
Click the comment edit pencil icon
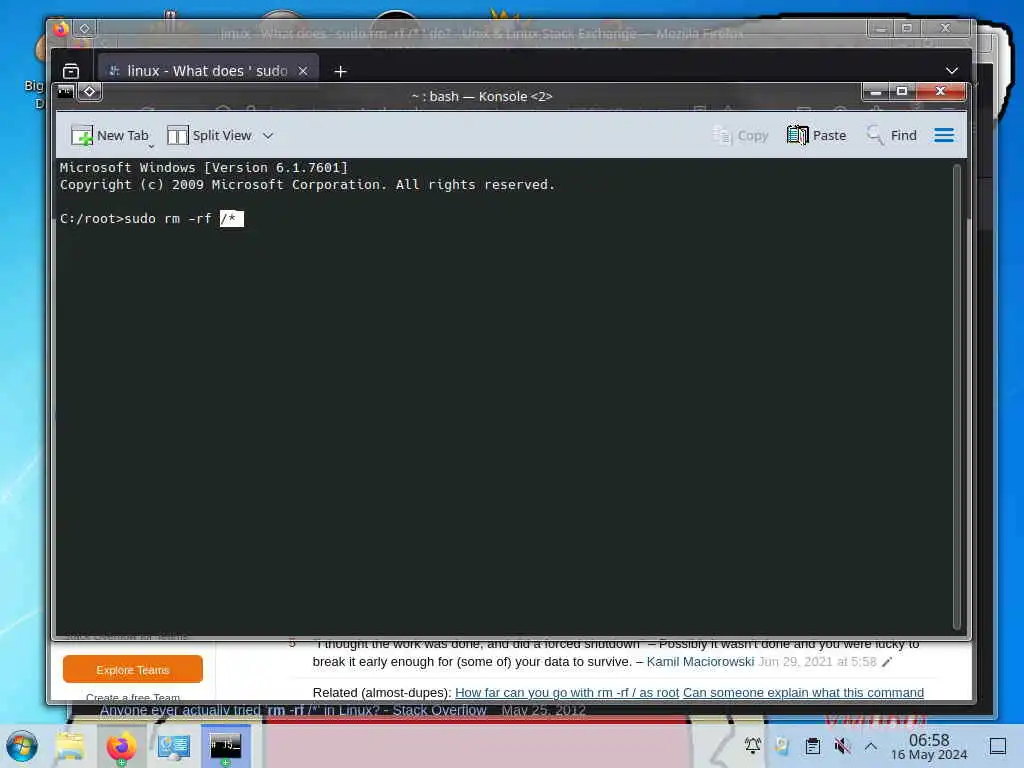coord(887,662)
